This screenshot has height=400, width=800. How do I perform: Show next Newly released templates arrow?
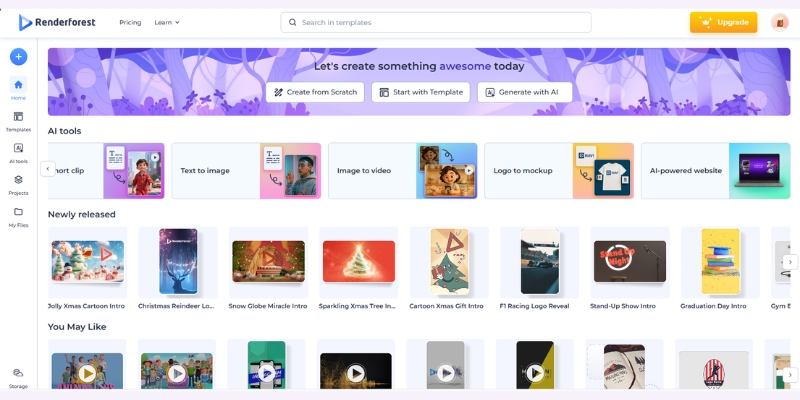(790, 262)
